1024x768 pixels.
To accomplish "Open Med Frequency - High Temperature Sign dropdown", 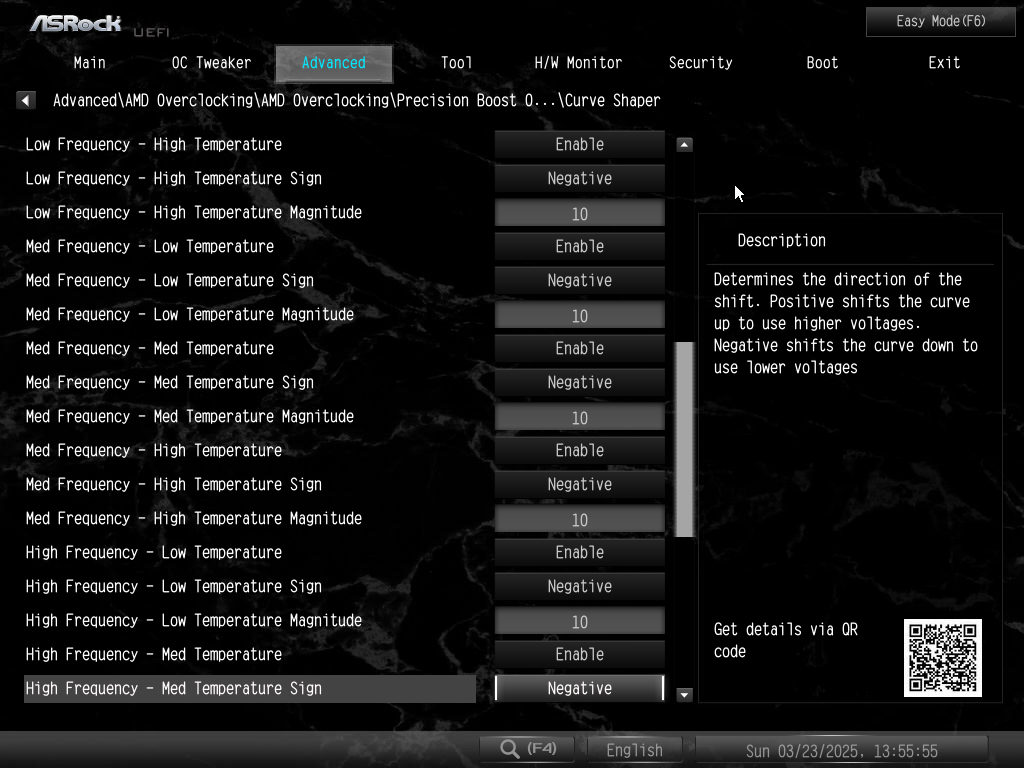I will (579, 484).
